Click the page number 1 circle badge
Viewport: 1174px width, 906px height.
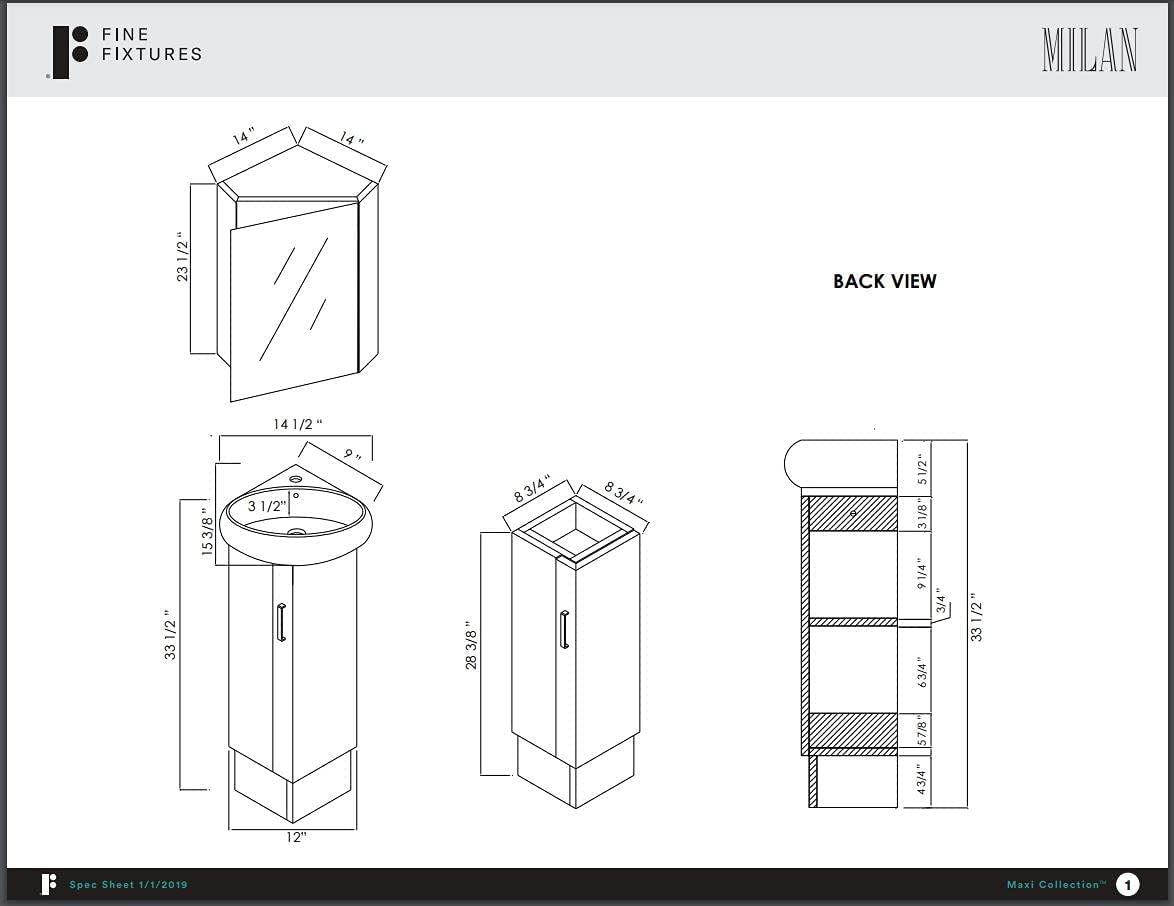tap(1128, 885)
